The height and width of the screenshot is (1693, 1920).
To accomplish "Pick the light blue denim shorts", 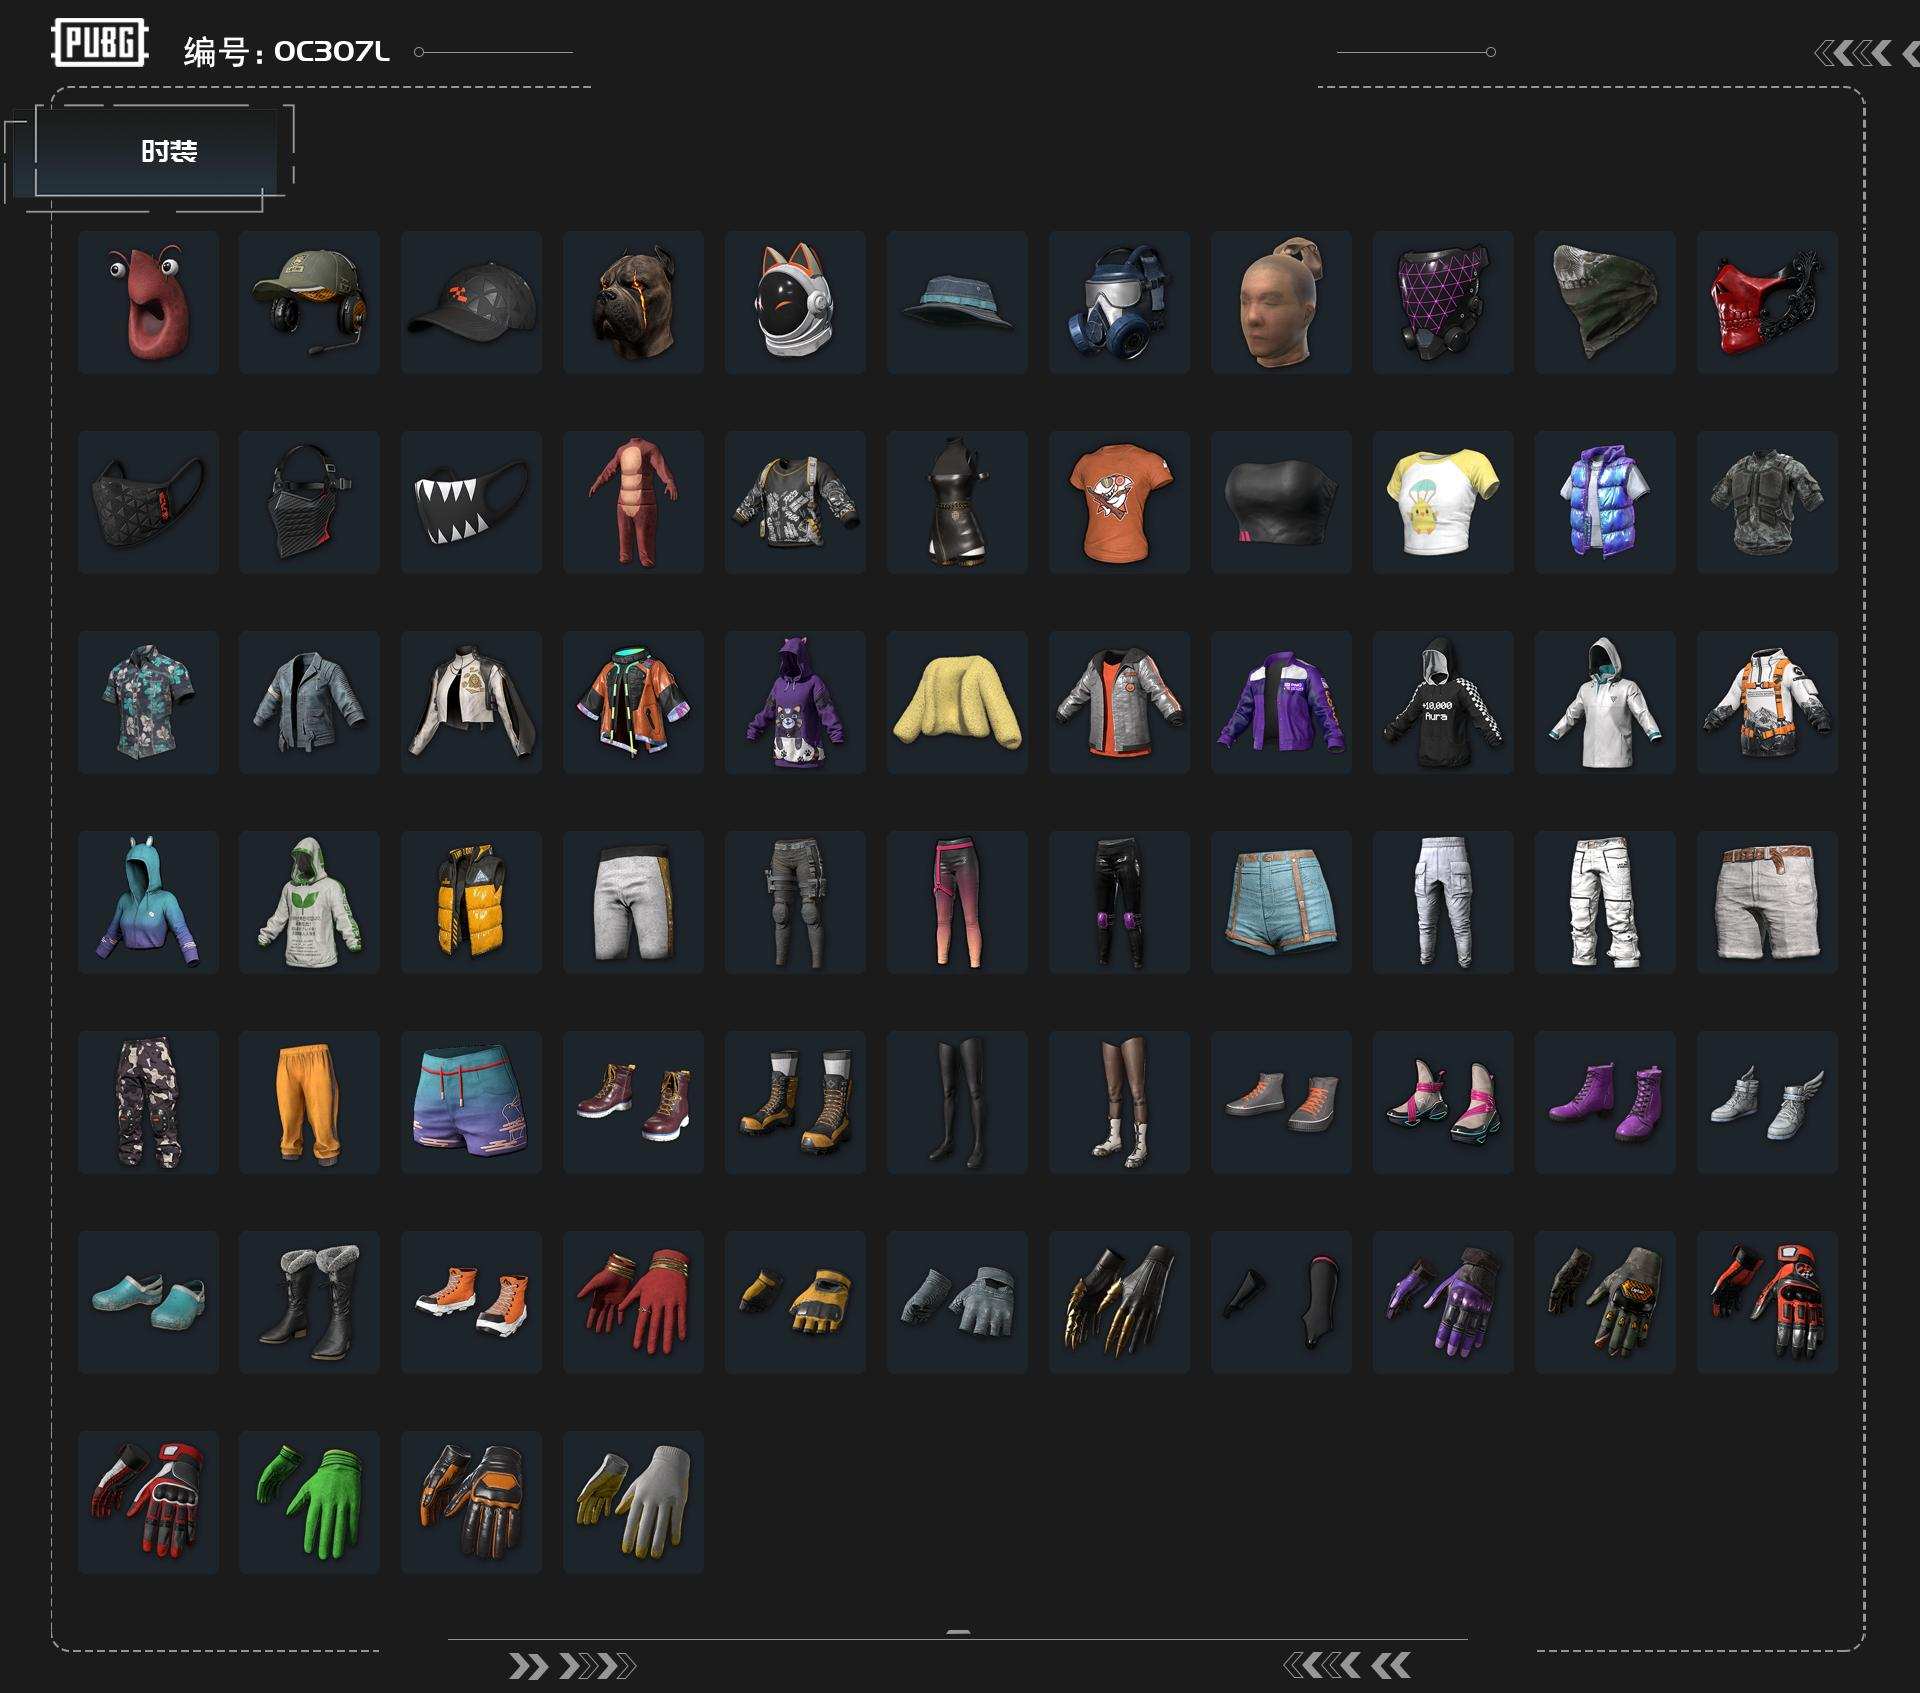I will (x=1281, y=902).
